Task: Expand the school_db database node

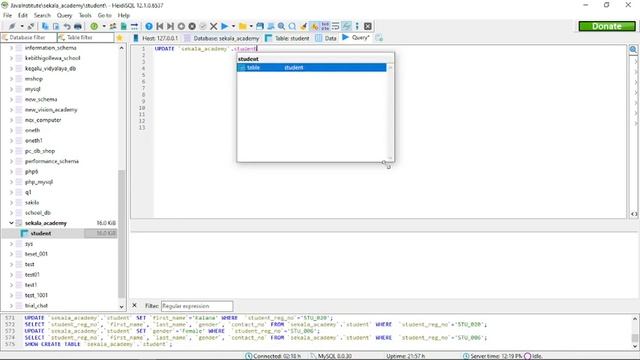Action: coord(11,213)
